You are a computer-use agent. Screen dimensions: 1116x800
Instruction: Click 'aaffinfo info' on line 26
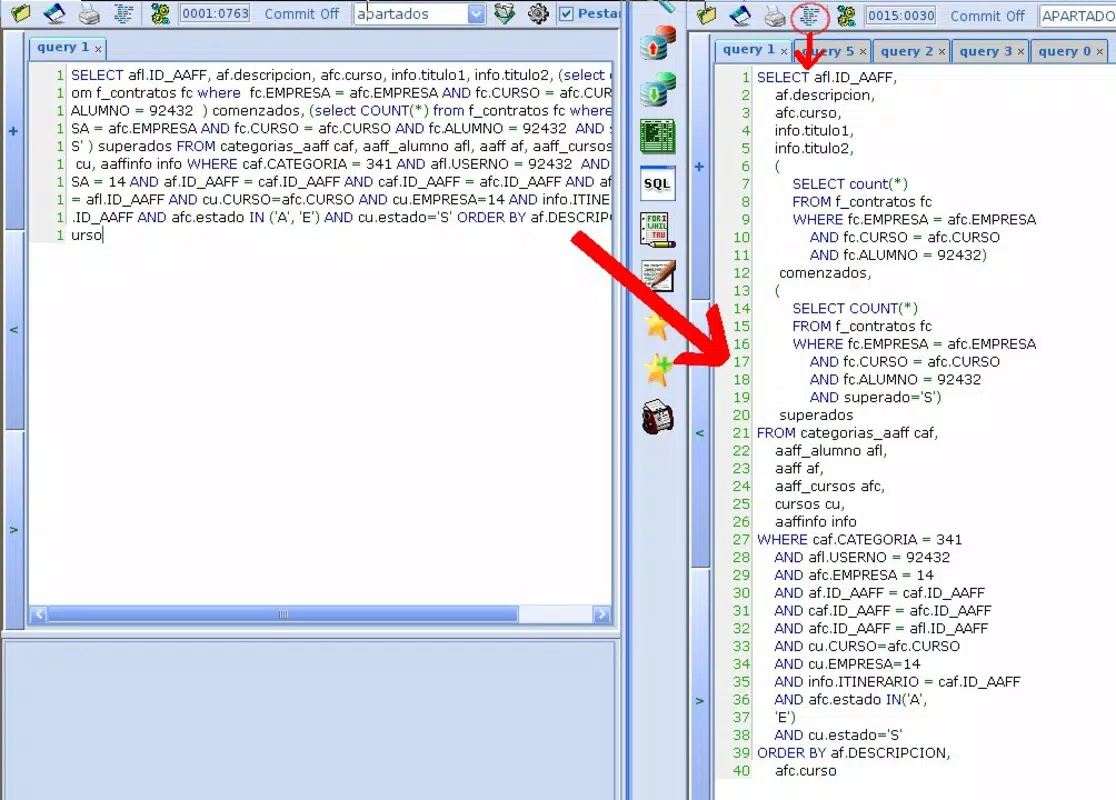816,522
